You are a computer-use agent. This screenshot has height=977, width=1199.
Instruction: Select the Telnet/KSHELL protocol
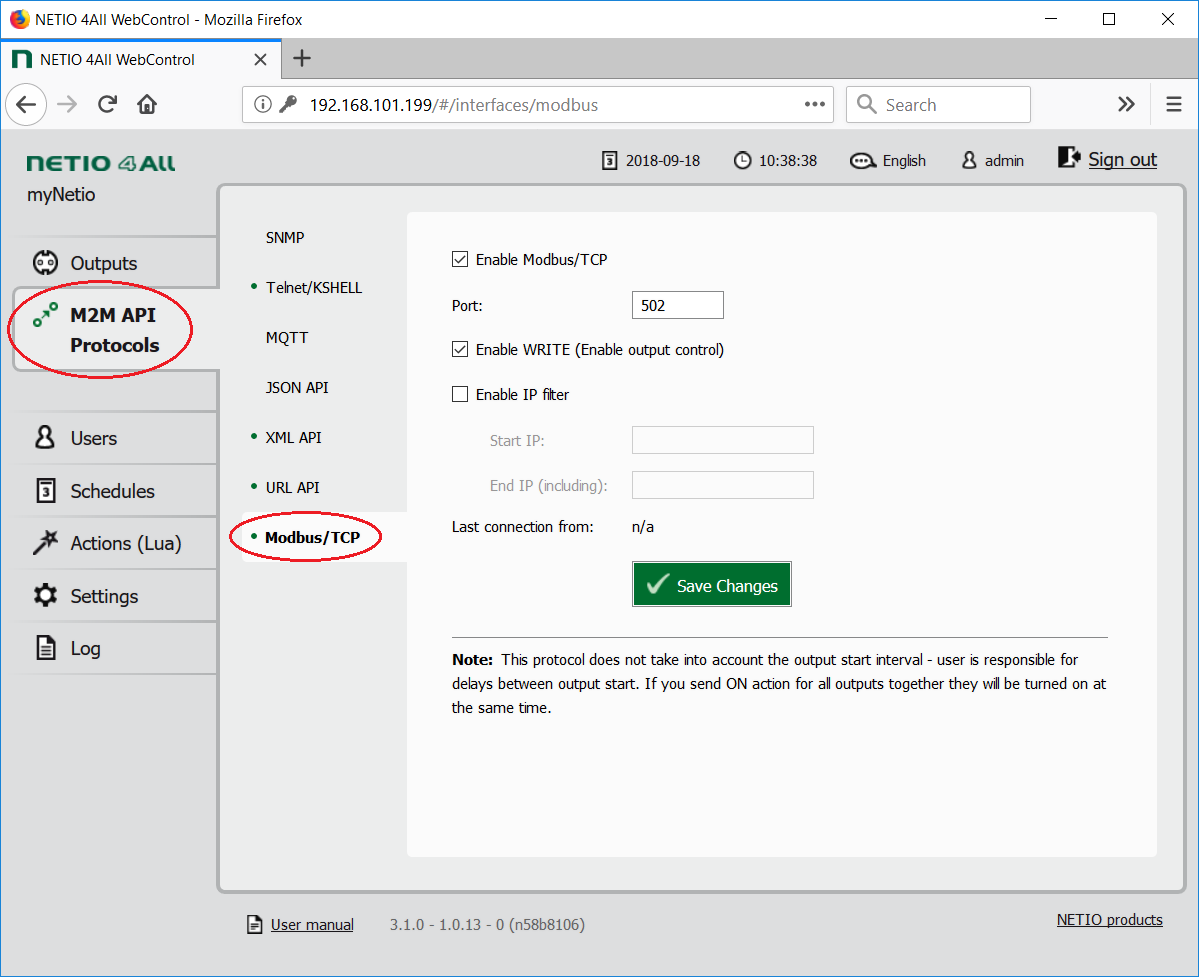pos(314,287)
